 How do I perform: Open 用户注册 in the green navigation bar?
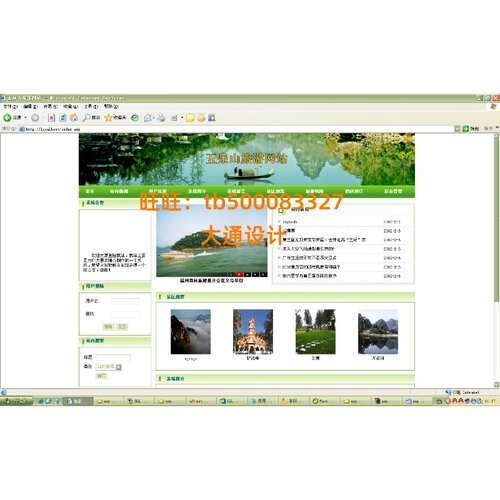(x=158, y=191)
